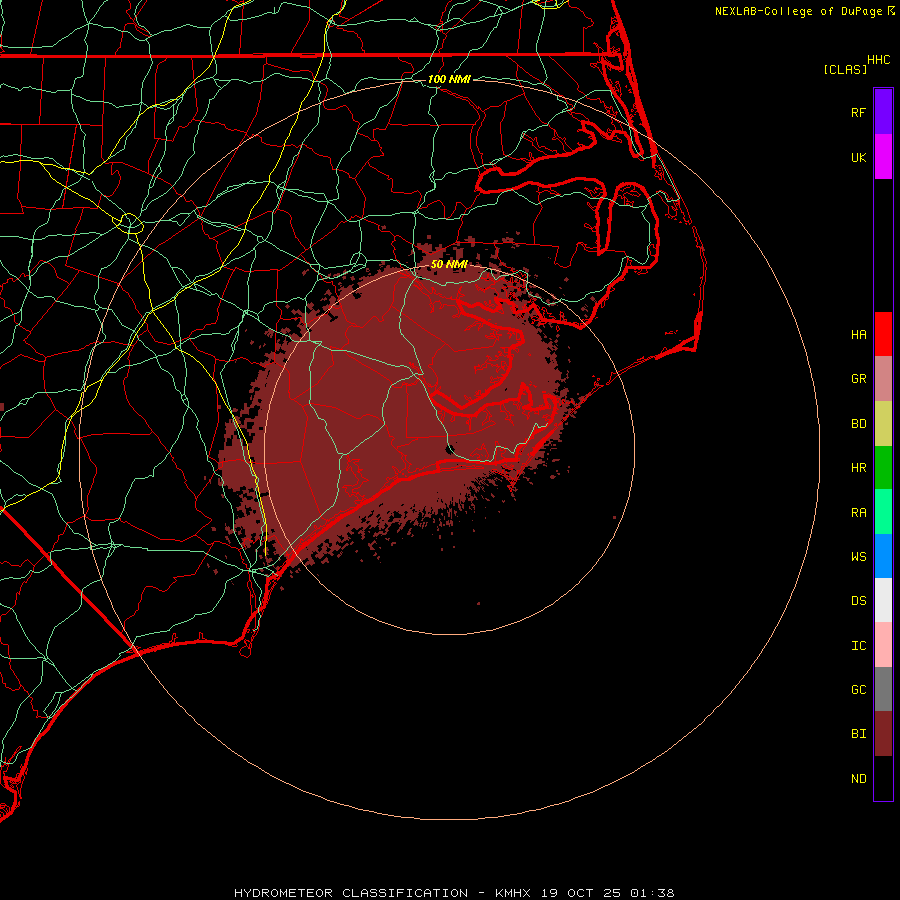Click the 50 NMI range ring label
This screenshot has width=900, height=900.
tap(449, 264)
